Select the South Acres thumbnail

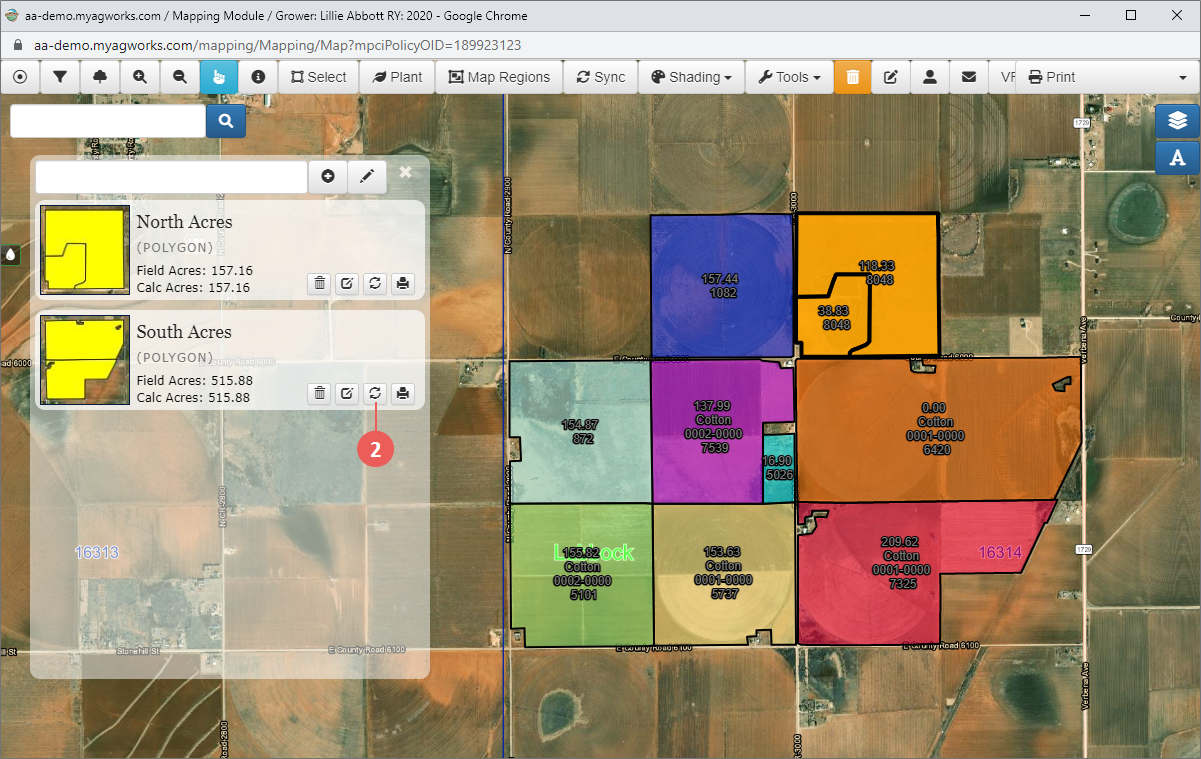(x=85, y=360)
